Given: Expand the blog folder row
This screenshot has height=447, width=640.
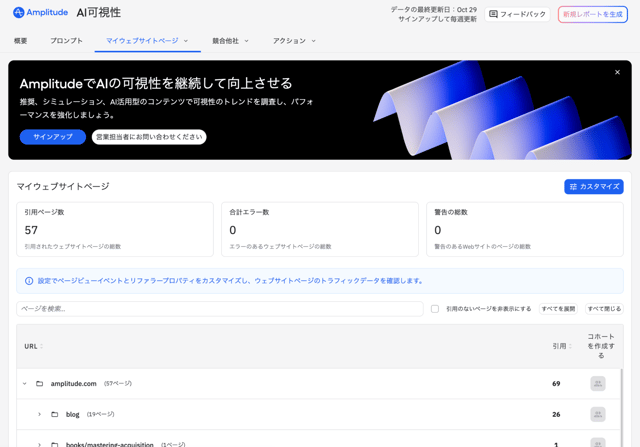Looking at the screenshot, I should click(x=39, y=414).
